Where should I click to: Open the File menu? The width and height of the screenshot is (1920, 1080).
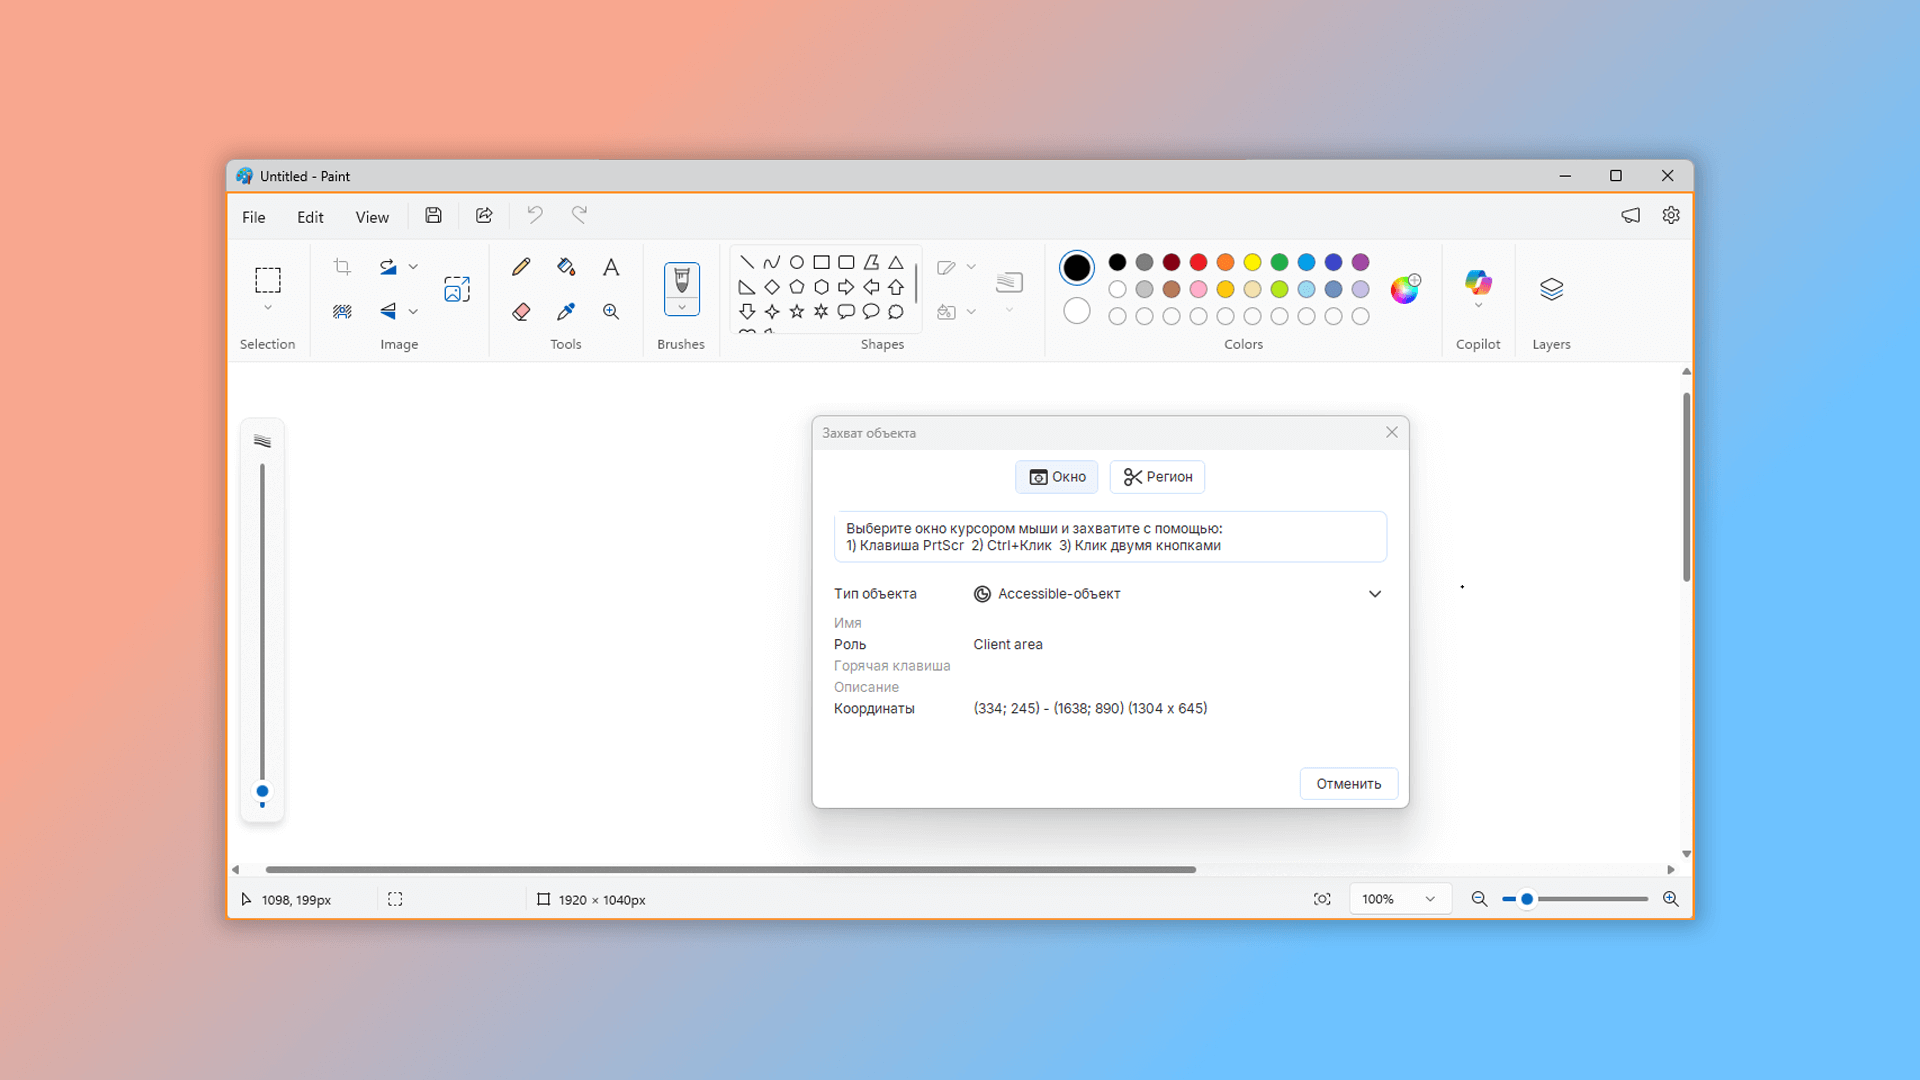point(254,217)
